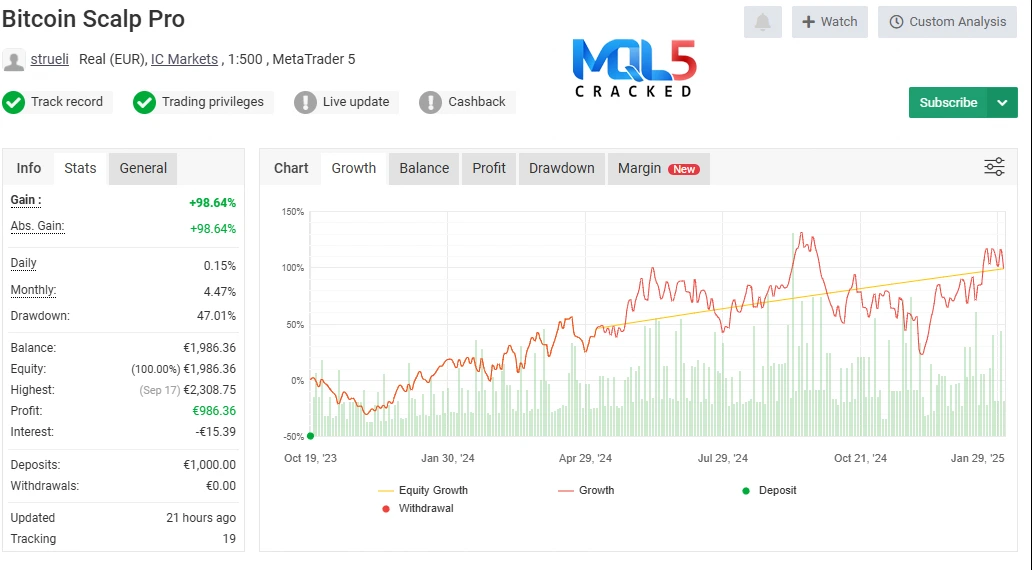This screenshot has height=570, width=1032.
Task: Click the Highest value €2,308.75
Action: pos(209,390)
